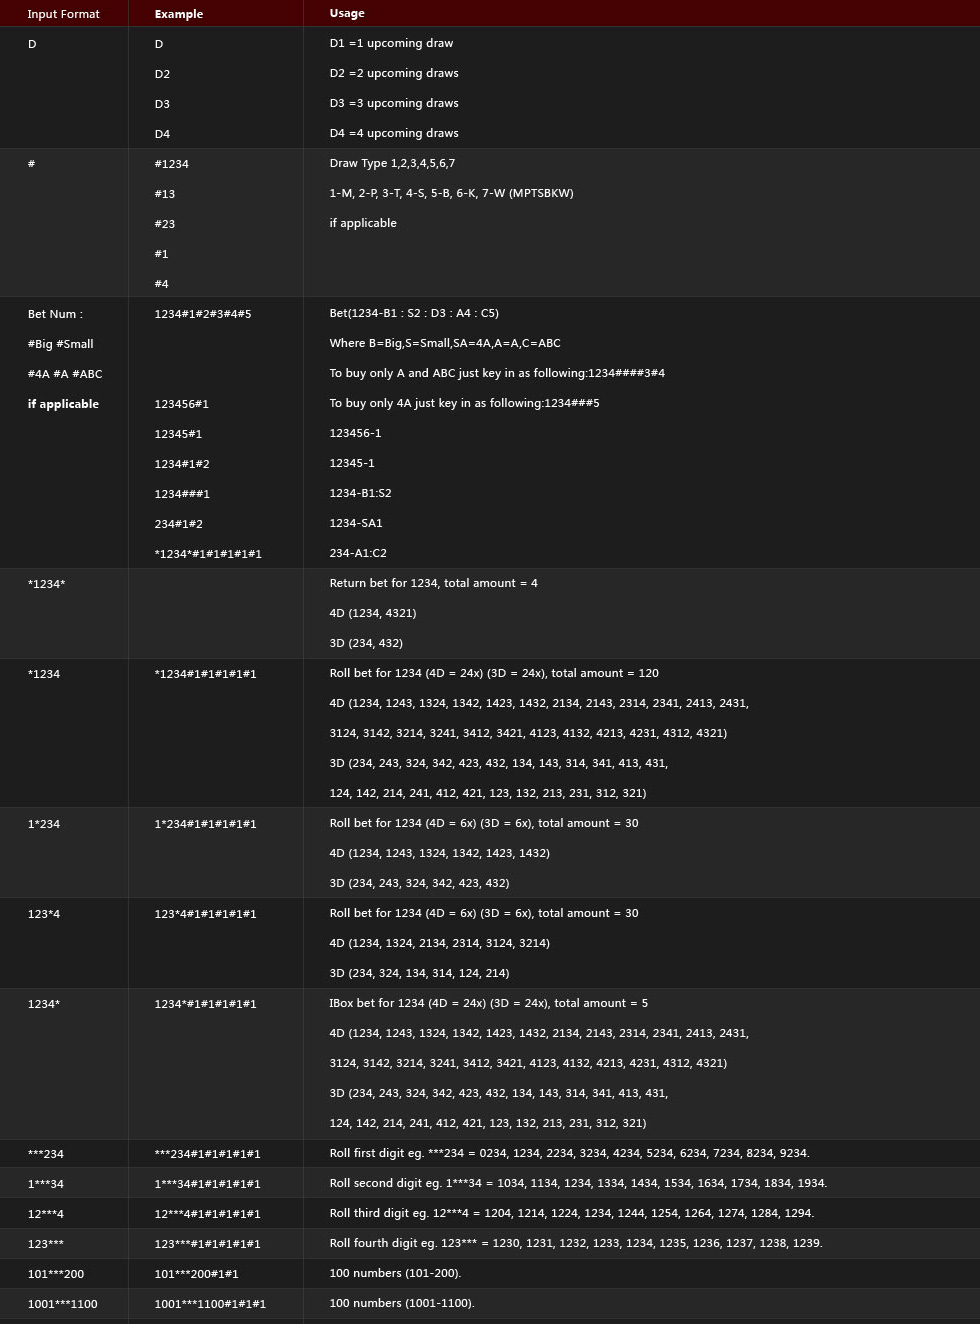Select the 1234#1#2#3#4#5 example text
The height and width of the screenshot is (1324, 980).
point(203,314)
